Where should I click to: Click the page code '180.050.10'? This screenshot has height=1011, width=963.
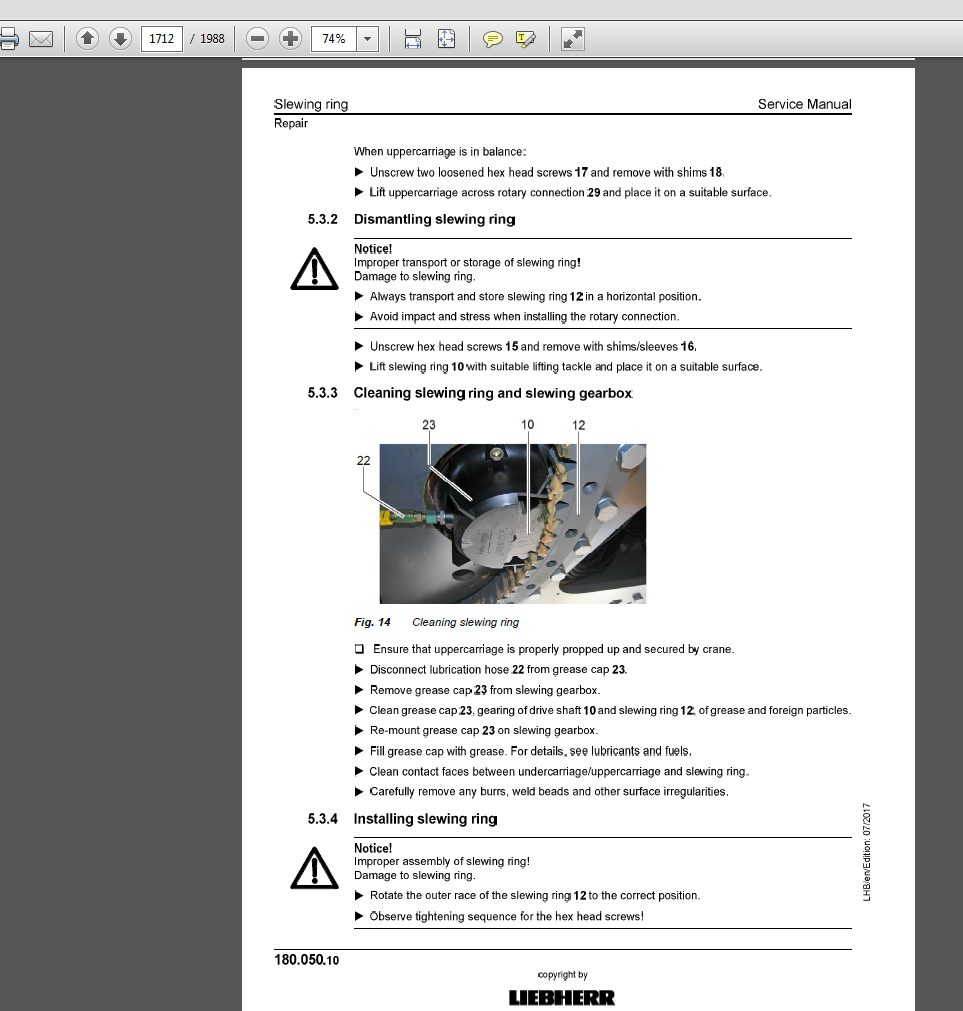pos(306,960)
